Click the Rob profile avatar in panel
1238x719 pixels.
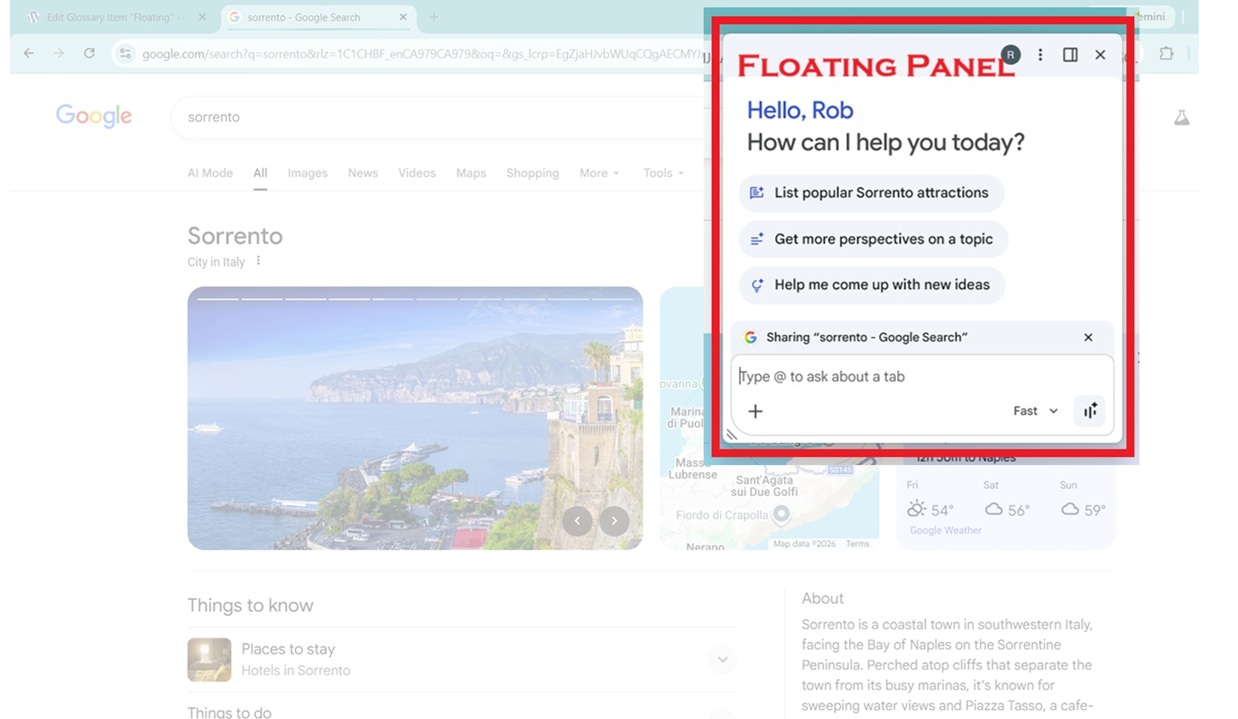[x=1011, y=55]
